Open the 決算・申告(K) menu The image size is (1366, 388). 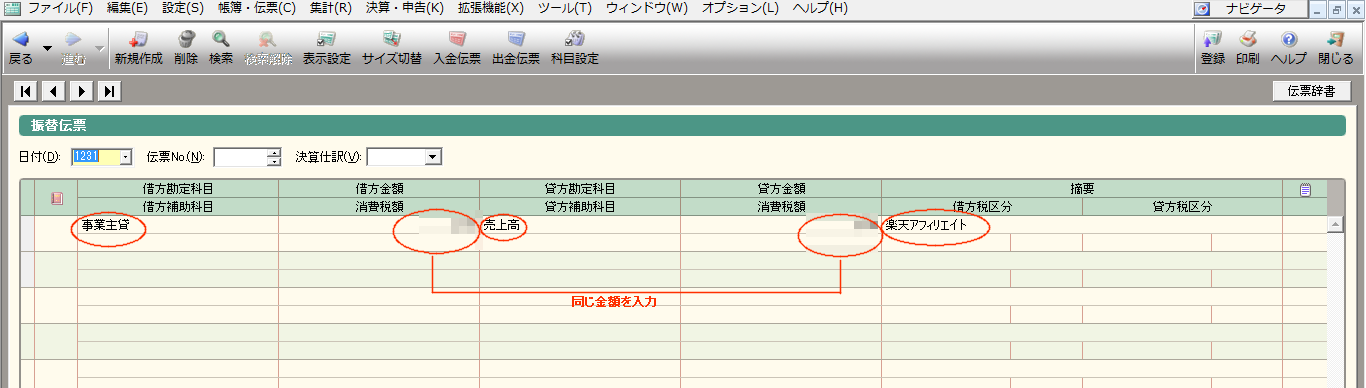pyautogui.click(x=404, y=8)
